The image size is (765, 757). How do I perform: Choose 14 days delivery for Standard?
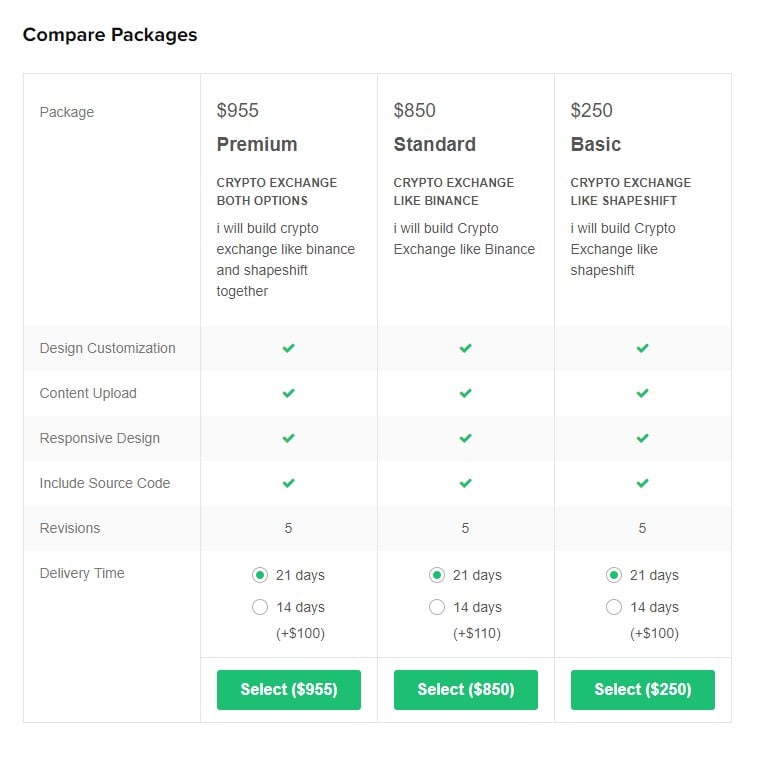(437, 607)
